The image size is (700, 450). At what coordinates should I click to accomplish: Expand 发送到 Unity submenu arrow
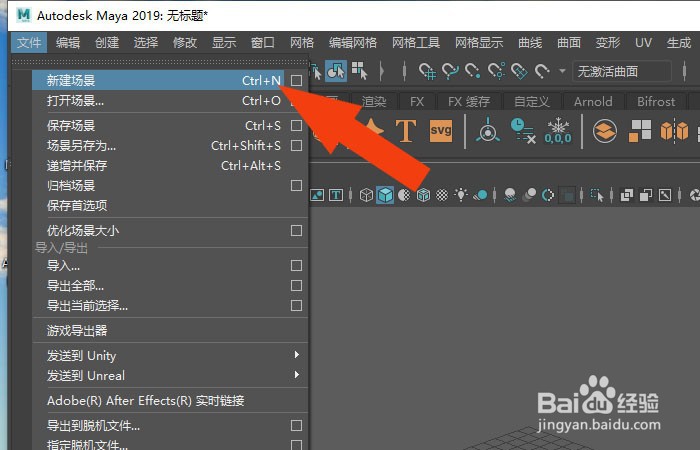[x=296, y=355]
